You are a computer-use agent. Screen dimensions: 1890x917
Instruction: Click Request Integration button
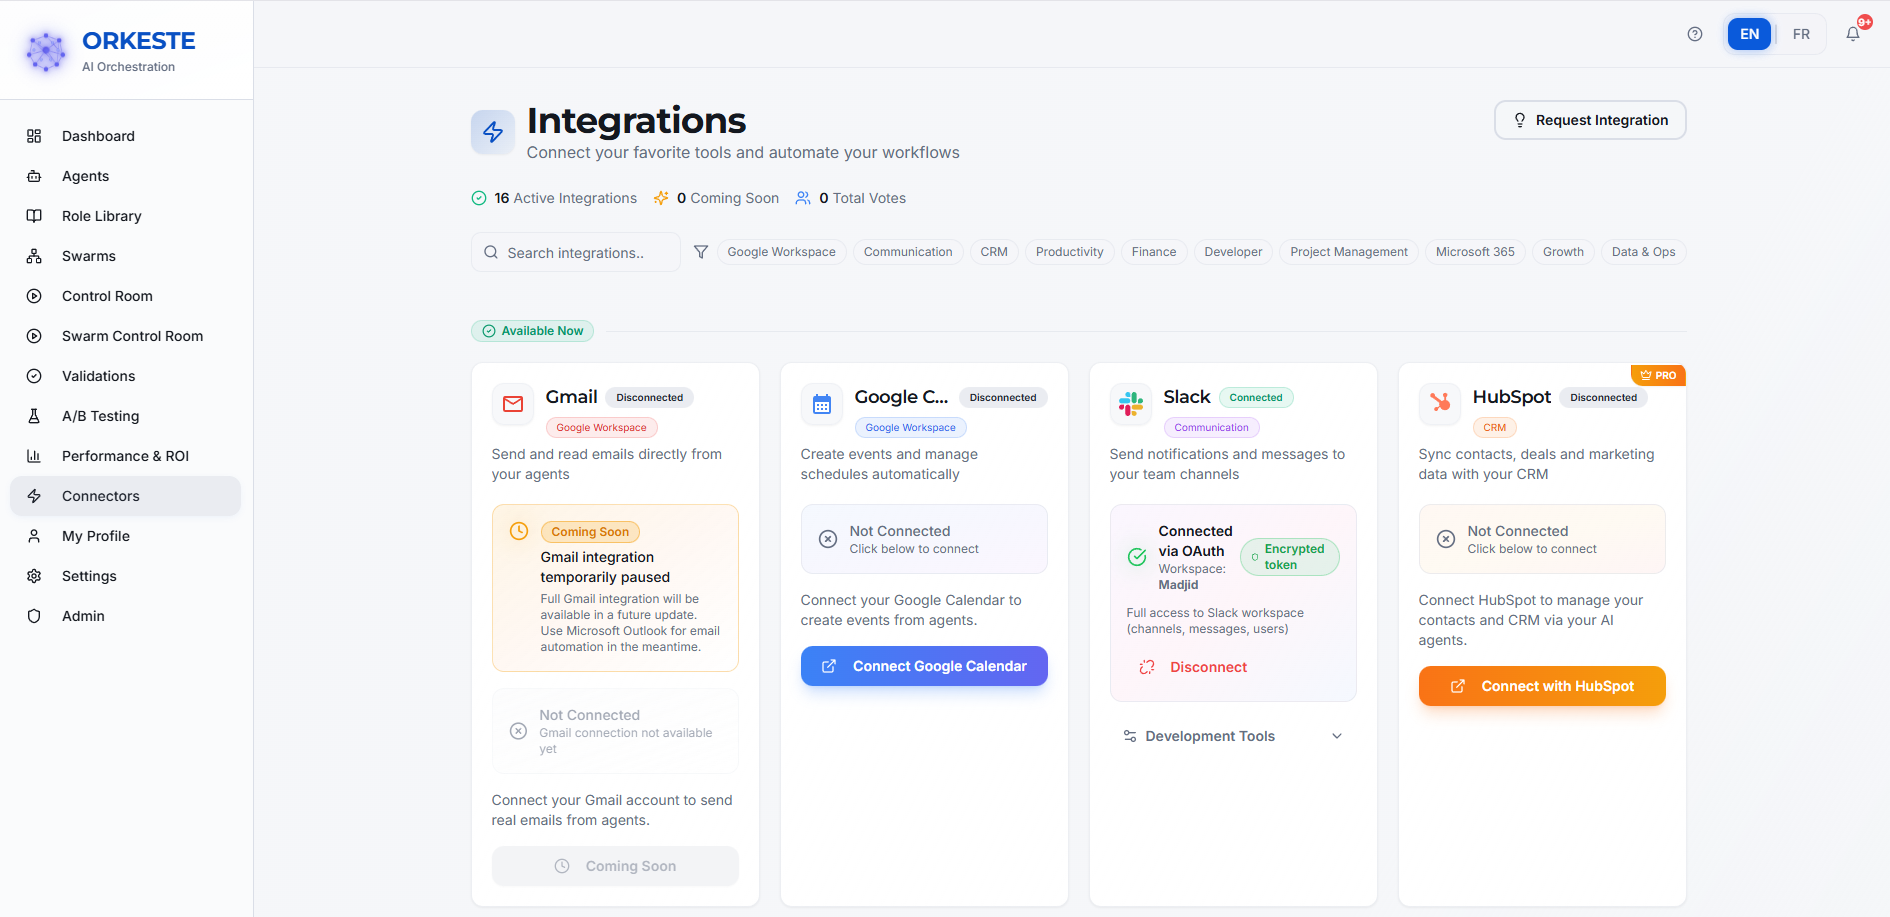click(1590, 120)
